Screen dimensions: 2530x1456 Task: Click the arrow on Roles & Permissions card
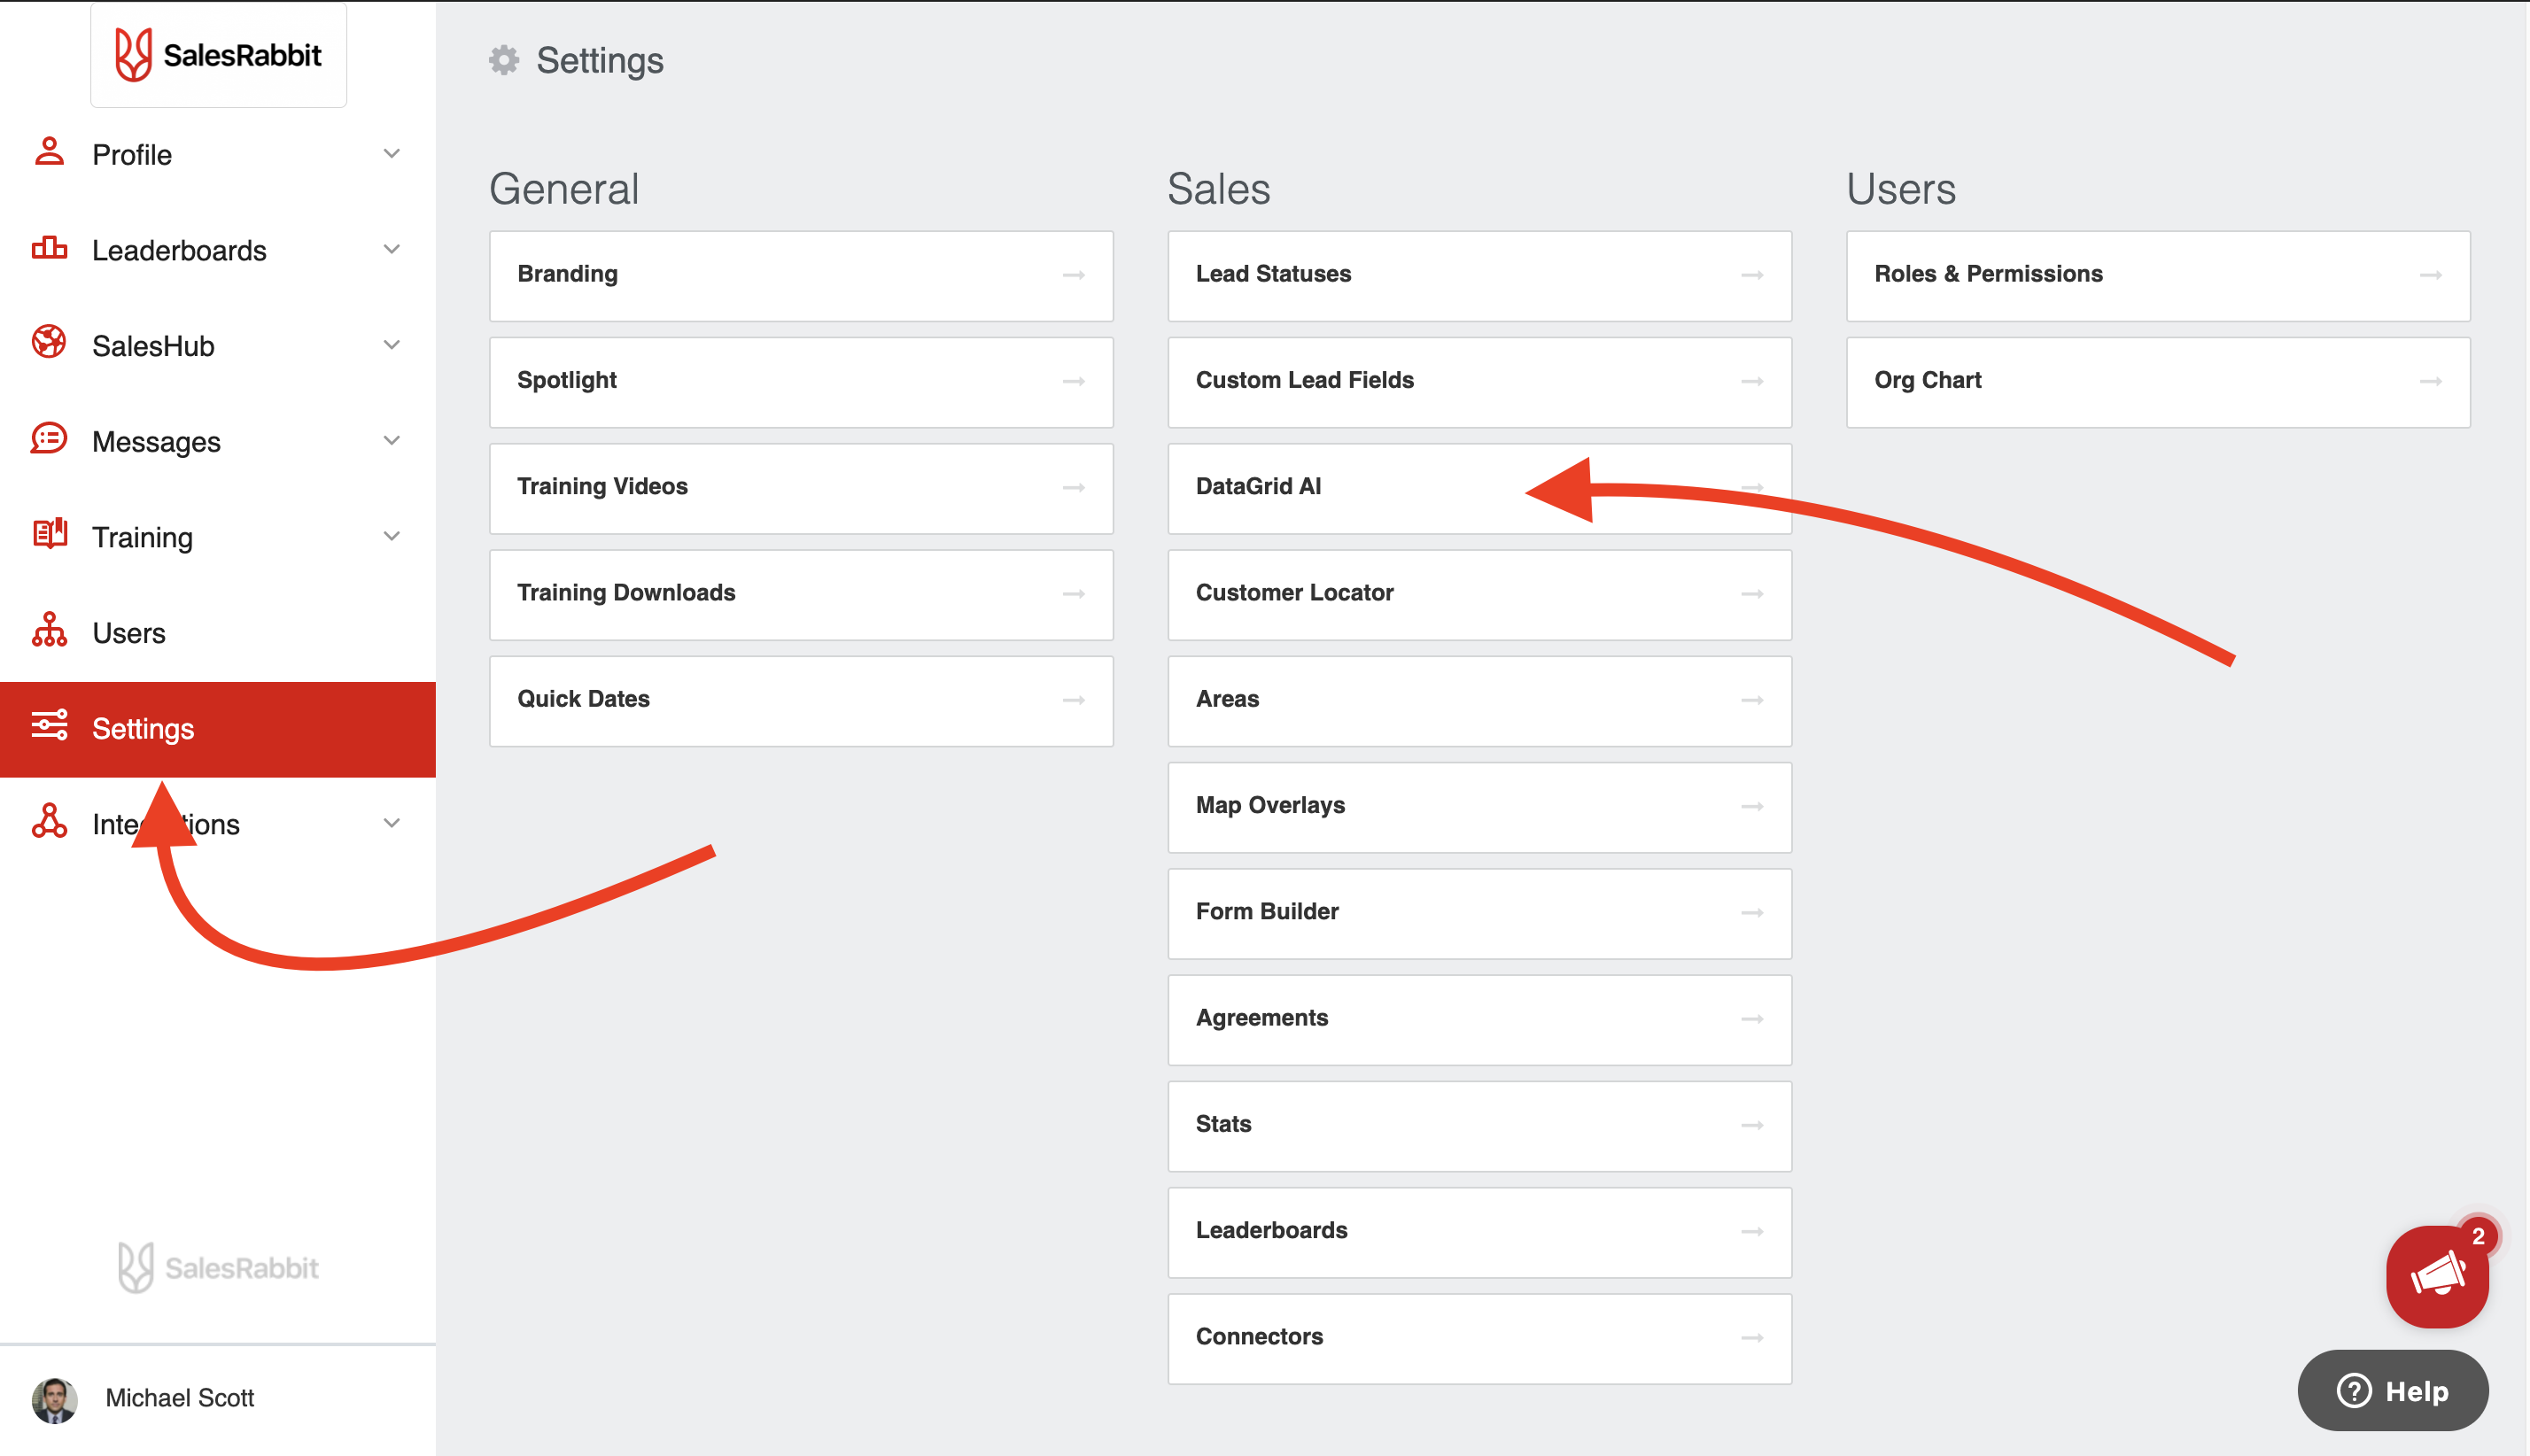tap(2431, 275)
